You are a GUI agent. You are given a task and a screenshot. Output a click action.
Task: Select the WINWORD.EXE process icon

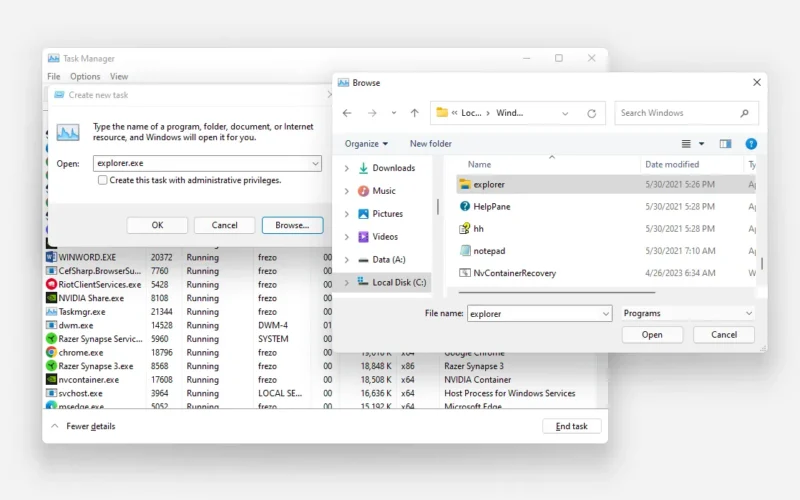pos(52,257)
